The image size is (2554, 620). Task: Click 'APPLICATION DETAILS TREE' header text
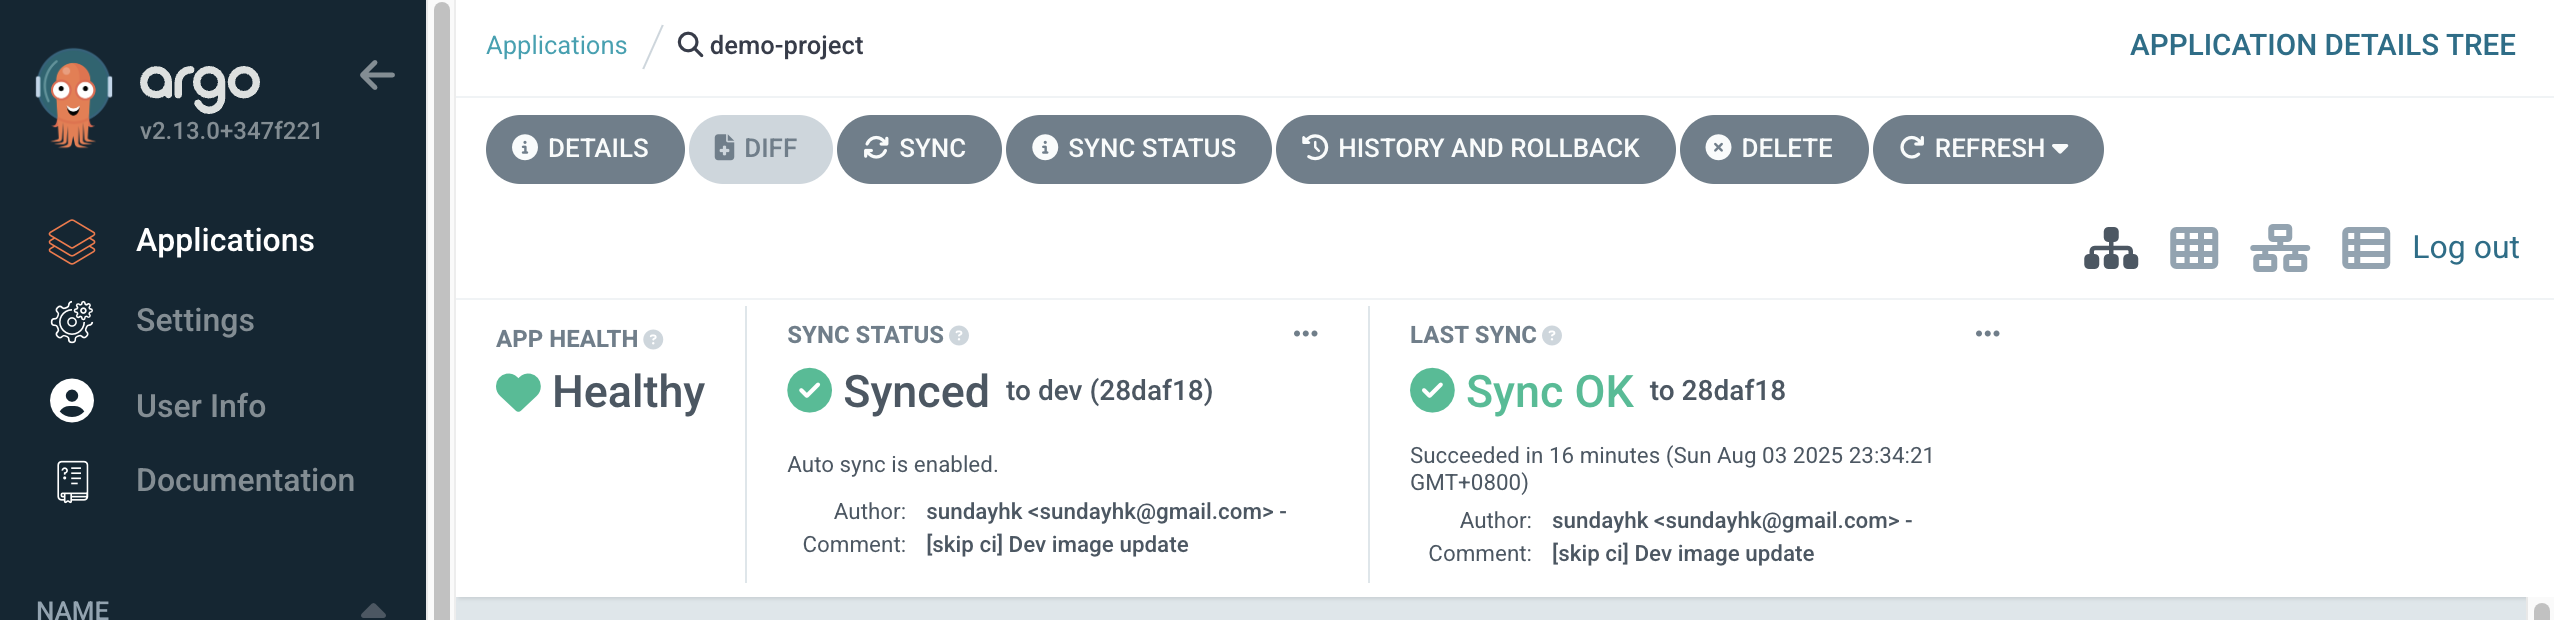pyautogui.click(x=2322, y=45)
